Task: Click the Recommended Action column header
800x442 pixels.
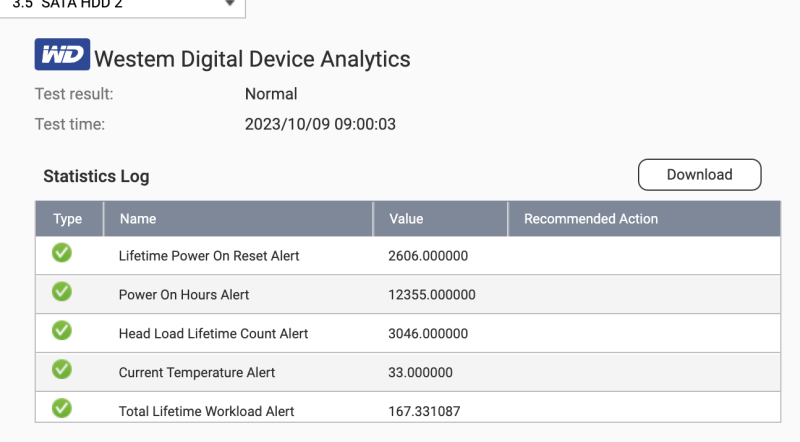Action: [644, 218]
